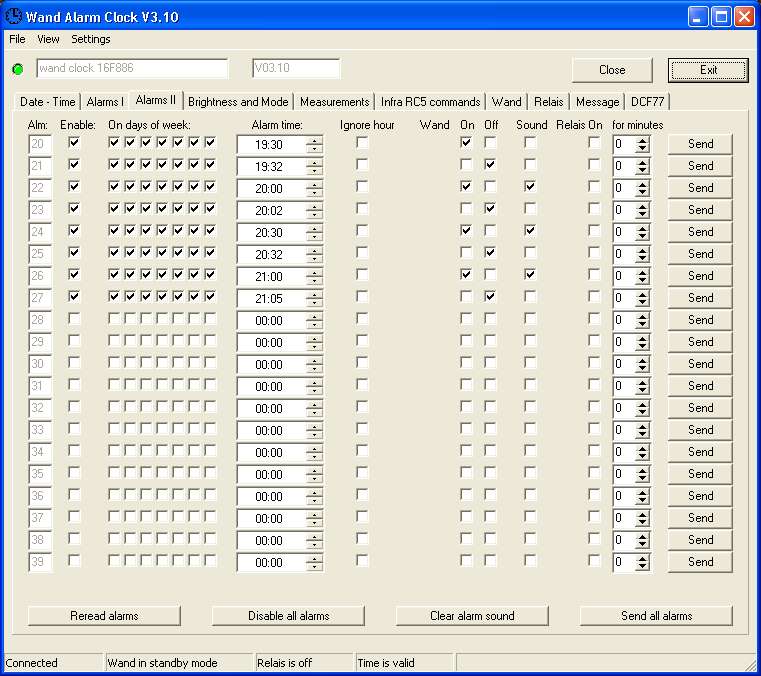
Task: Click the wand clock 16F886 device field
Action: coord(132,68)
